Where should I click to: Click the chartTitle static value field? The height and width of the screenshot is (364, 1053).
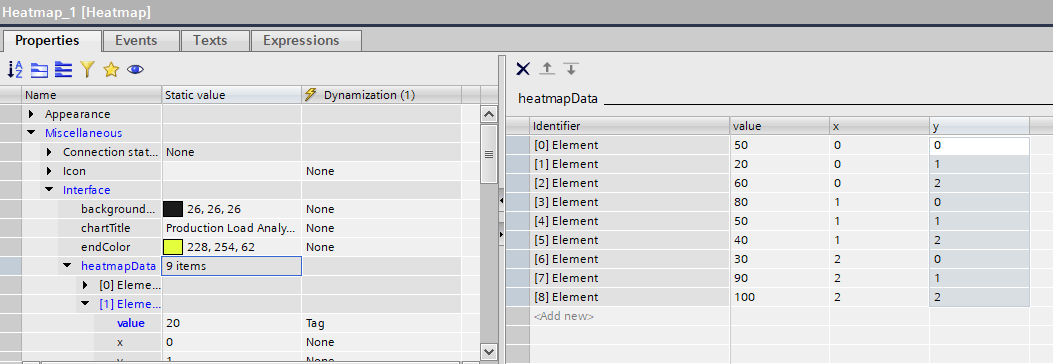(x=231, y=228)
